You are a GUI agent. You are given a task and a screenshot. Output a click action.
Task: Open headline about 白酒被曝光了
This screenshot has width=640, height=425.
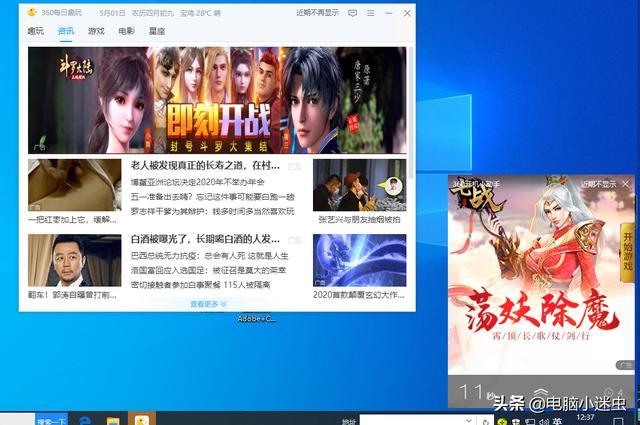(205, 239)
